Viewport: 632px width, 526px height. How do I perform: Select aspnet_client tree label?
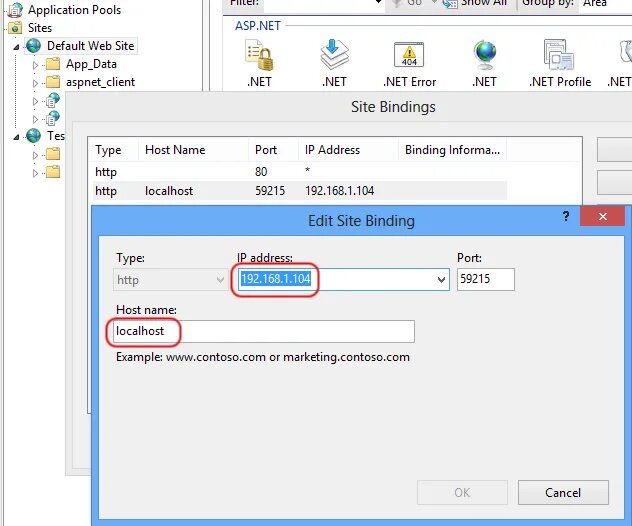pyautogui.click(x=100, y=82)
